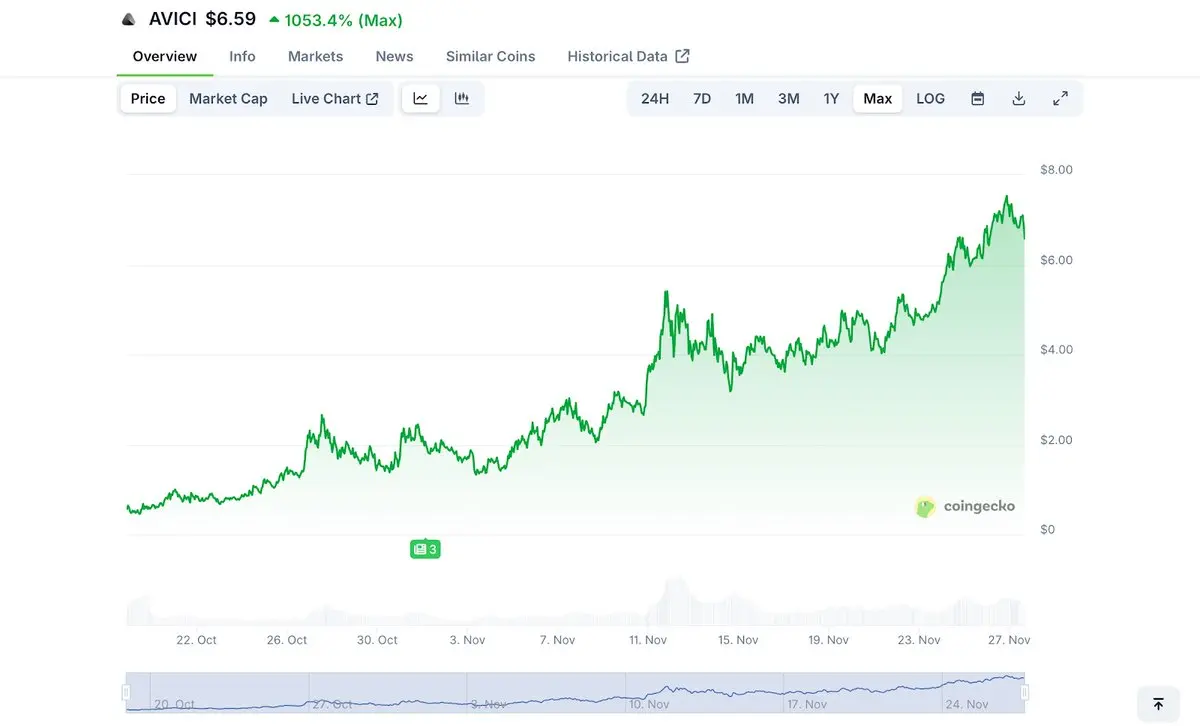1200x726 pixels.
Task: Select the Price chart mode
Action: [148, 98]
